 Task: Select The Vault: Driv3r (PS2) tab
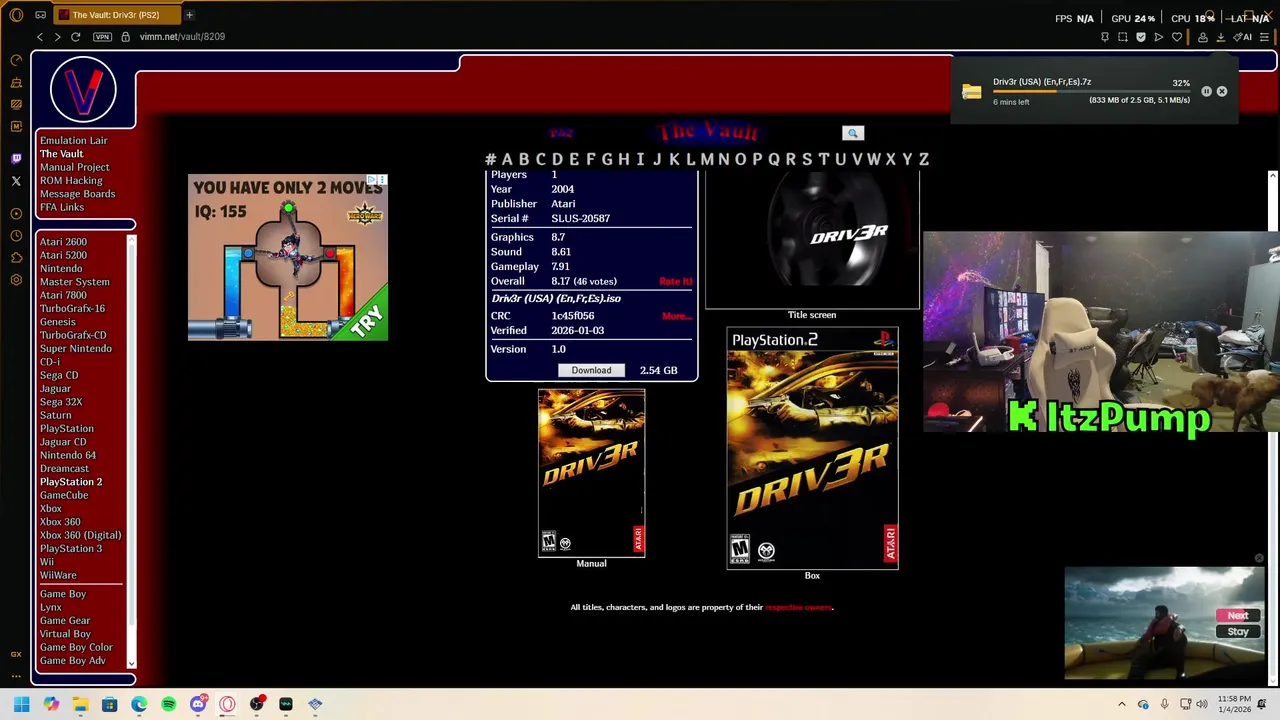pos(116,15)
